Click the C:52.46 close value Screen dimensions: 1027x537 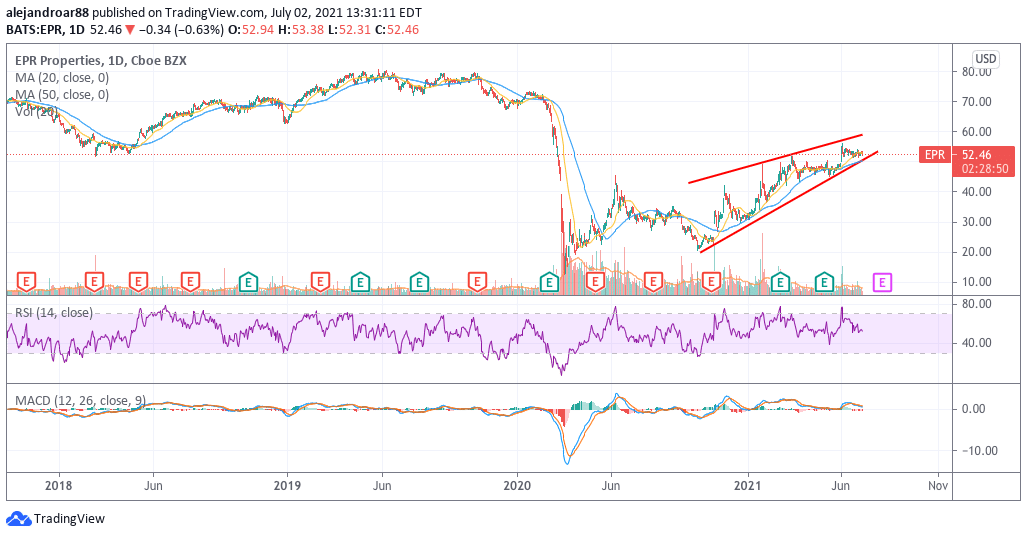397,29
